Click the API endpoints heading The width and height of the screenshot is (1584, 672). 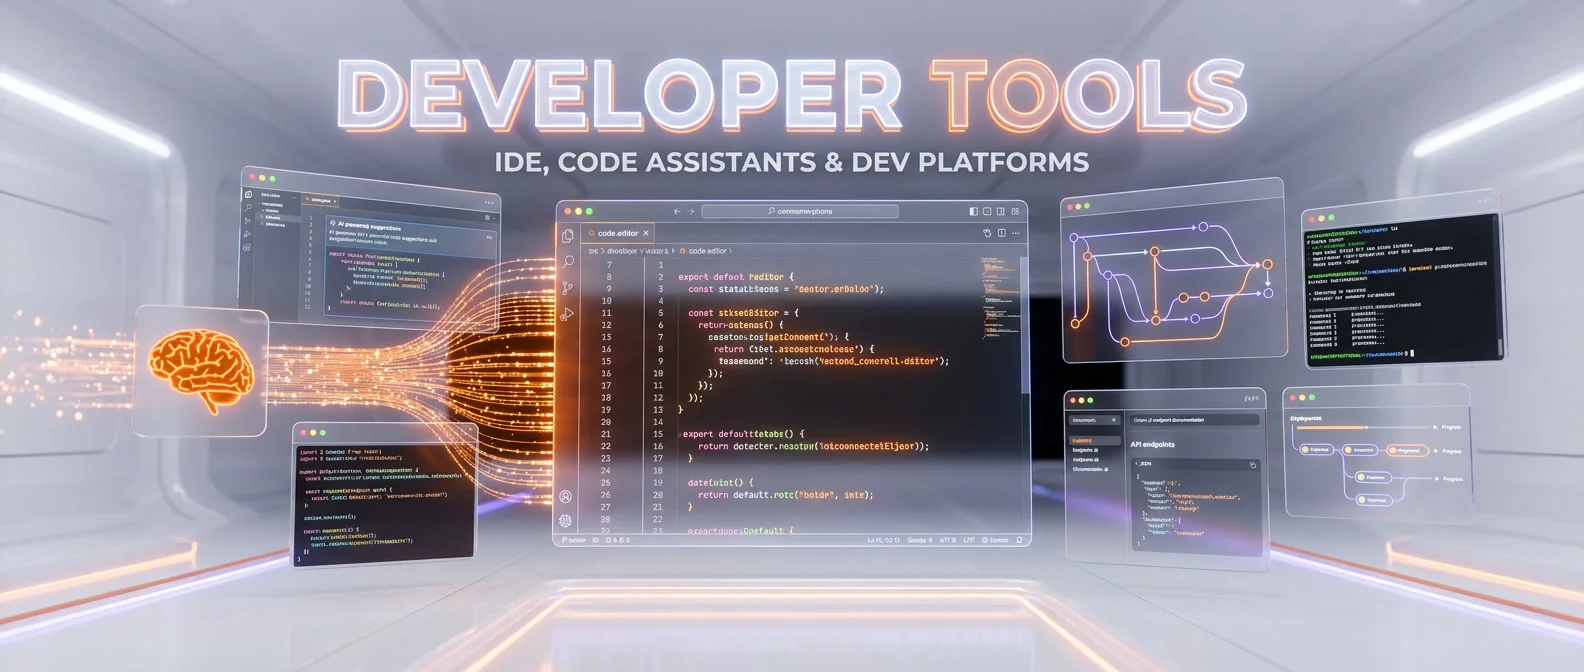pyautogui.click(x=1152, y=444)
